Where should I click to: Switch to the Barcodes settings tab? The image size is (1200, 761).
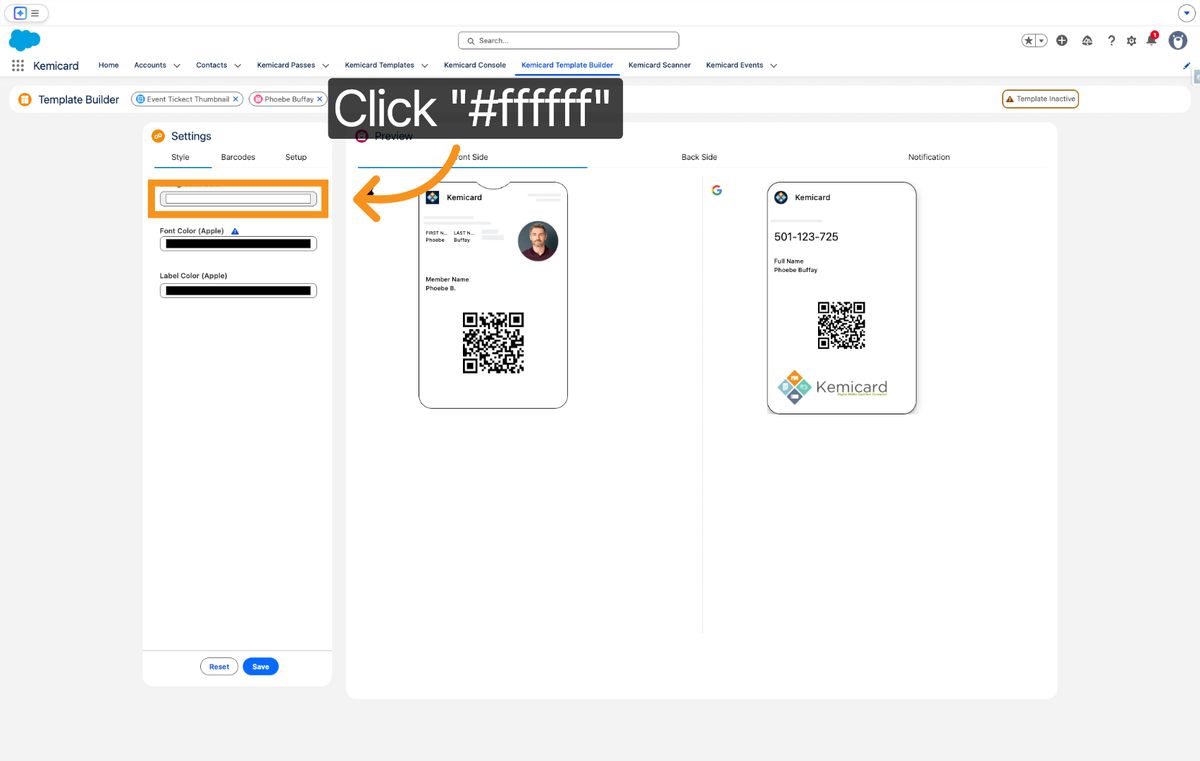[x=238, y=157]
